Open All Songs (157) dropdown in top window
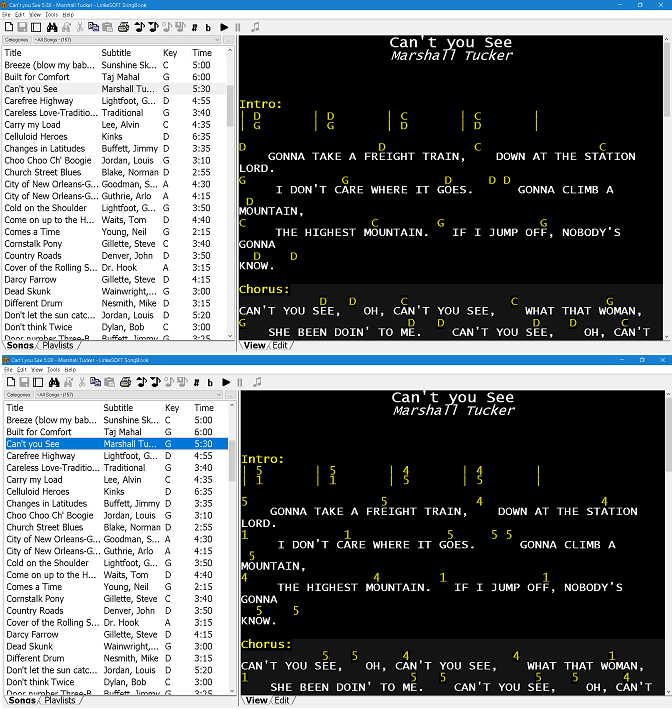This screenshot has height=710, width=672. 127,40
